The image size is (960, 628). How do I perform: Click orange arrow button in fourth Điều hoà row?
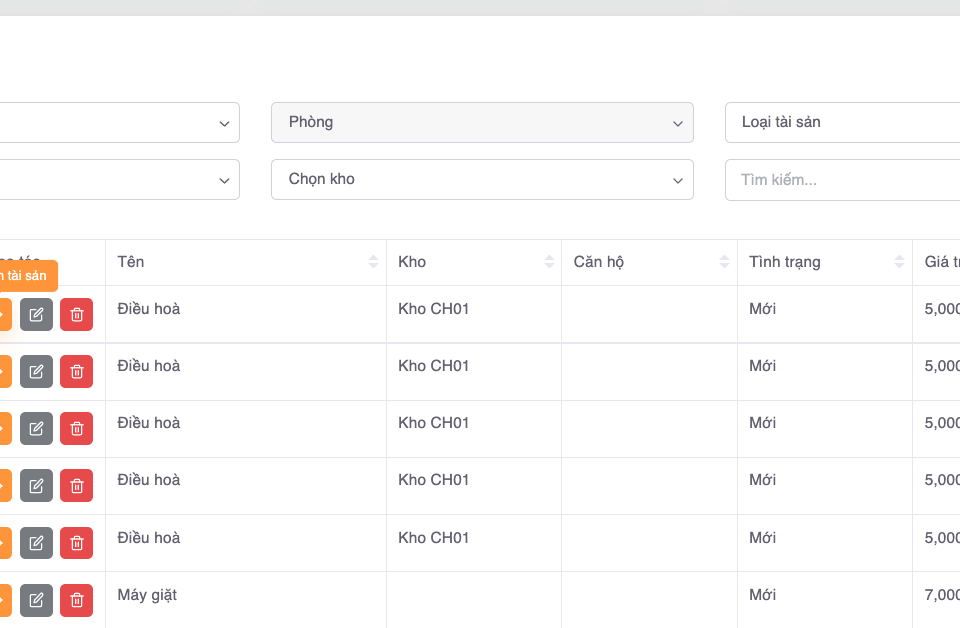[x=4, y=486]
